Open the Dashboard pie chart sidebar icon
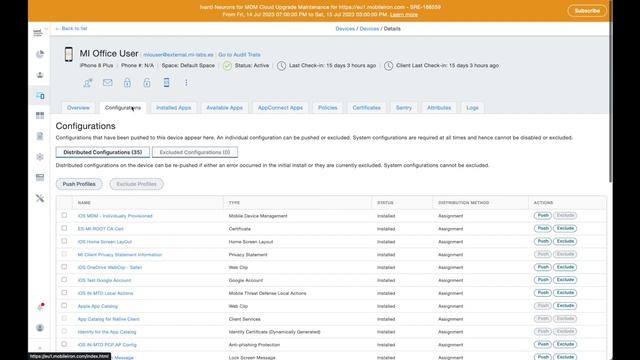This screenshot has height=360, width=640. pos(40,54)
